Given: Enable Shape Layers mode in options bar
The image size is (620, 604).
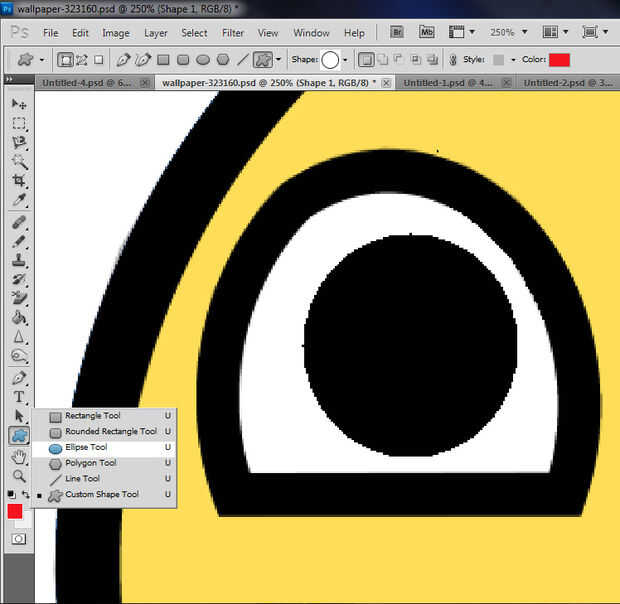Looking at the screenshot, I should coord(65,60).
